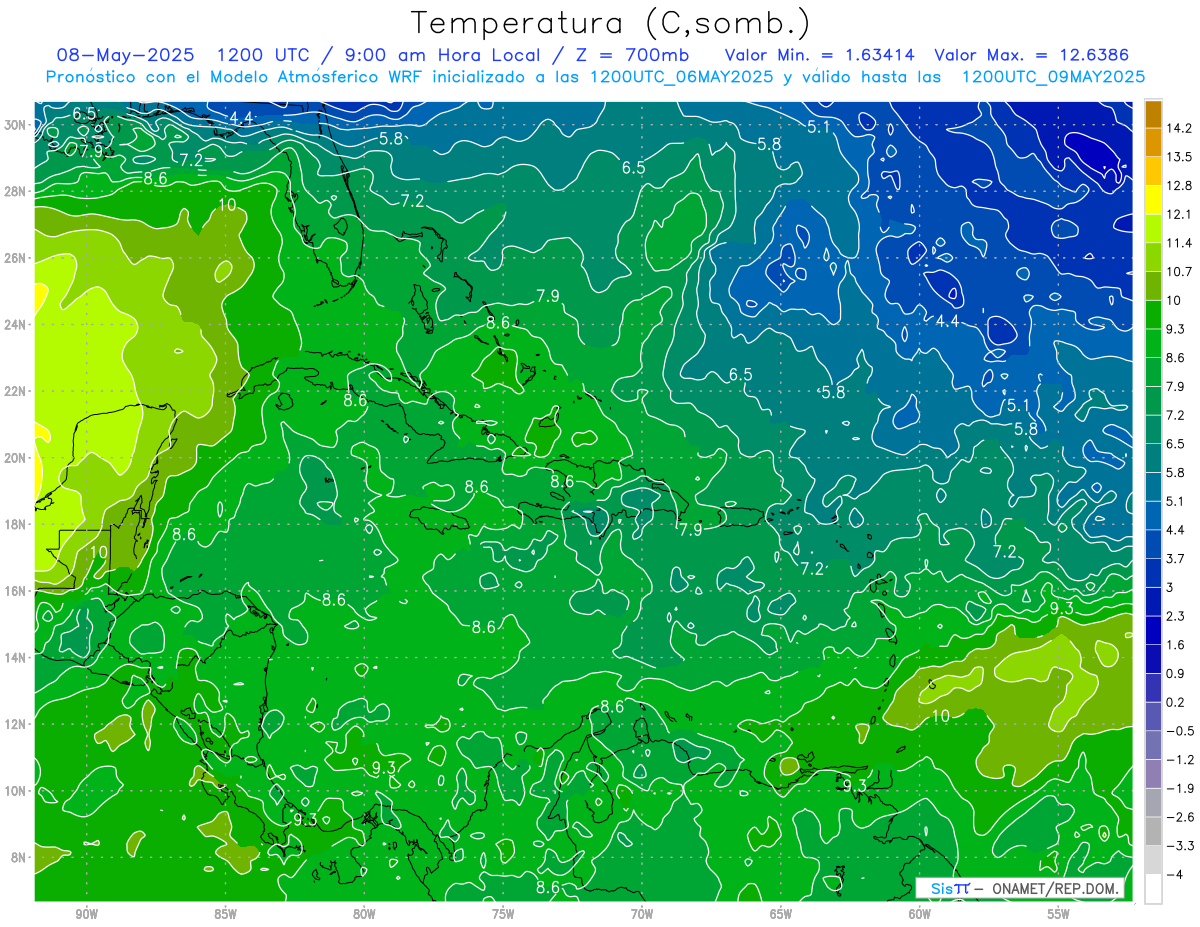
Task: Click the 10.7 value on the color legend
Action: 1179,272
